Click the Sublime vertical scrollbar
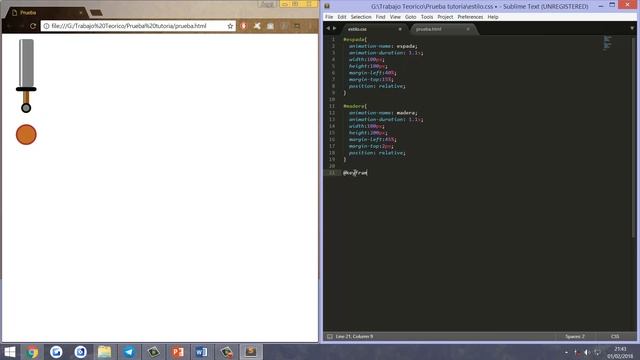This screenshot has height=360, width=640. tap(634, 139)
